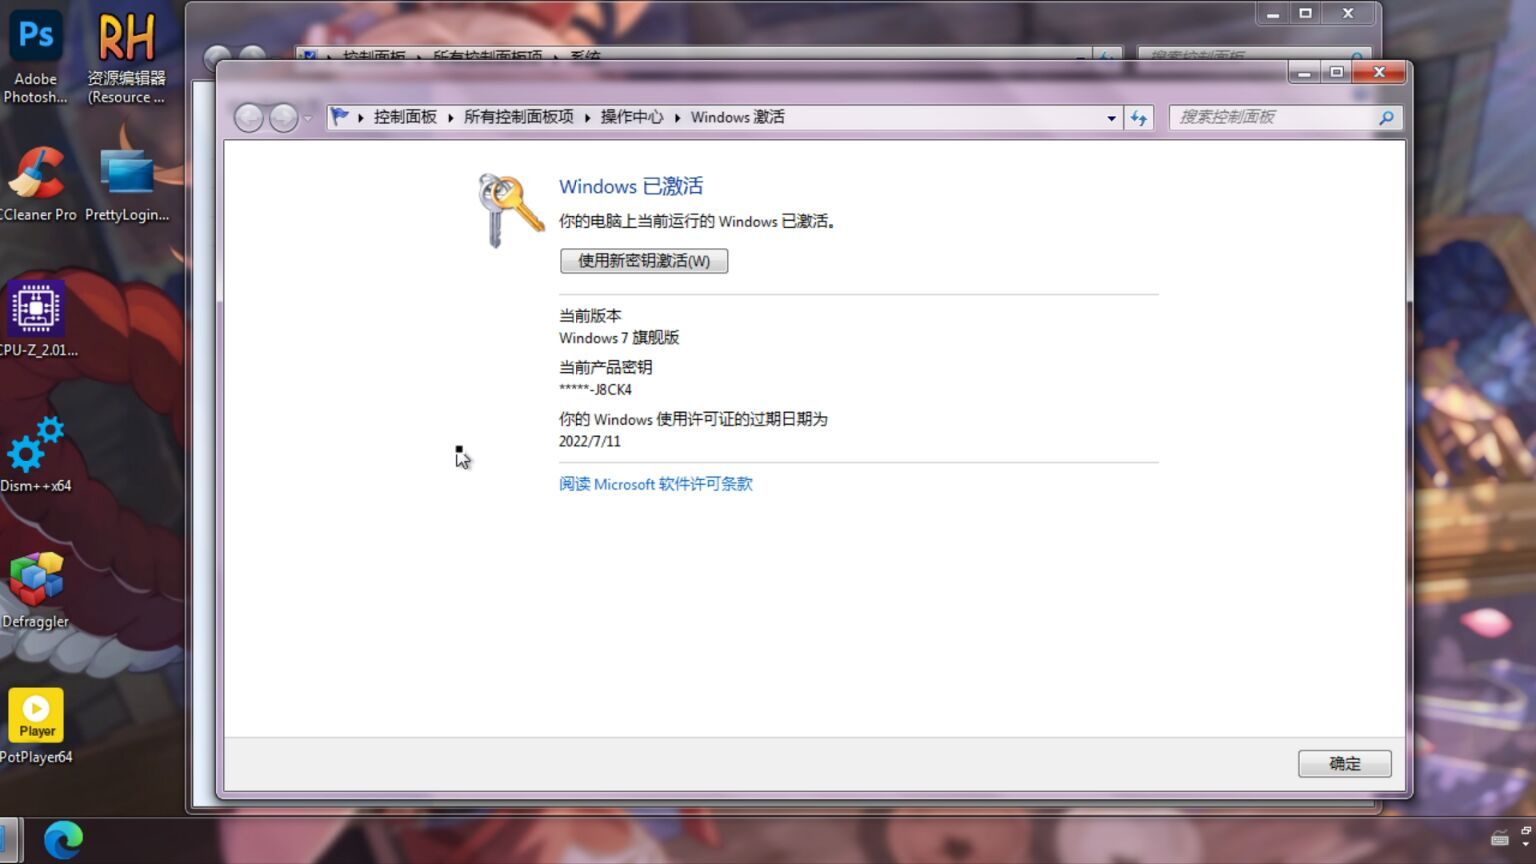The image size is (1536, 864).
Task: Launch Defraggler desktop shortcut
Action: 36,590
